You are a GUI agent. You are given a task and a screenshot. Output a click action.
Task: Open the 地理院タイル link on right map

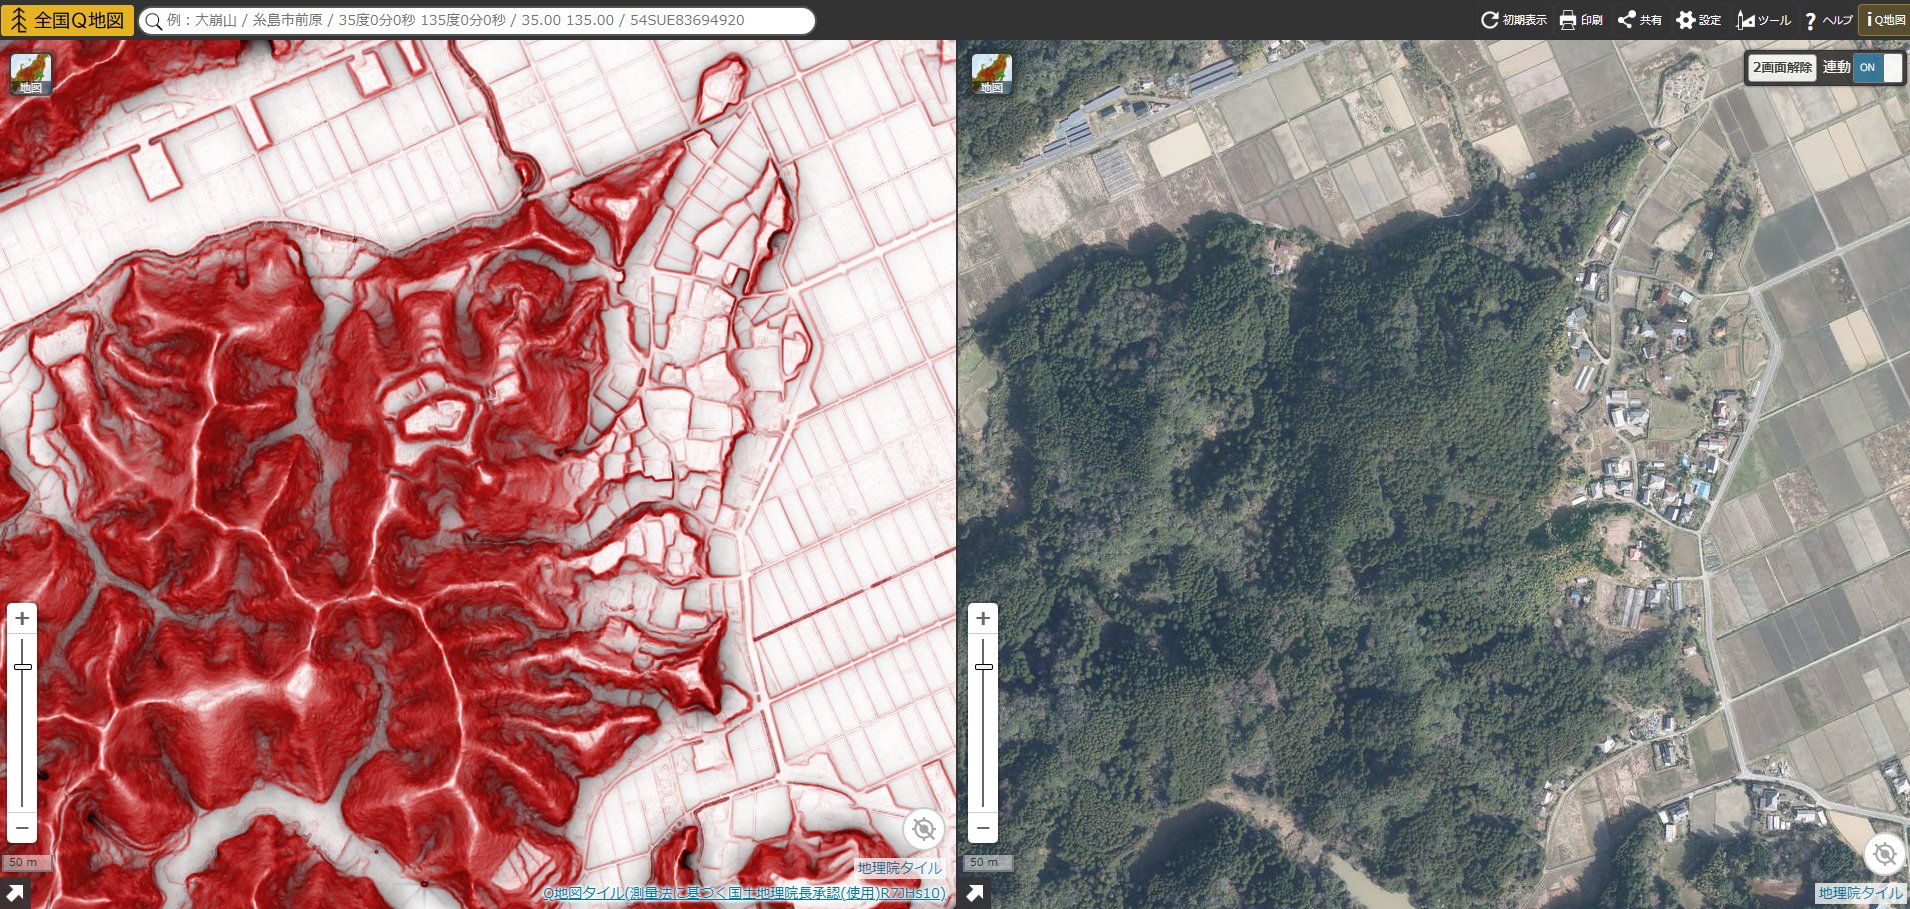coord(1860,893)
